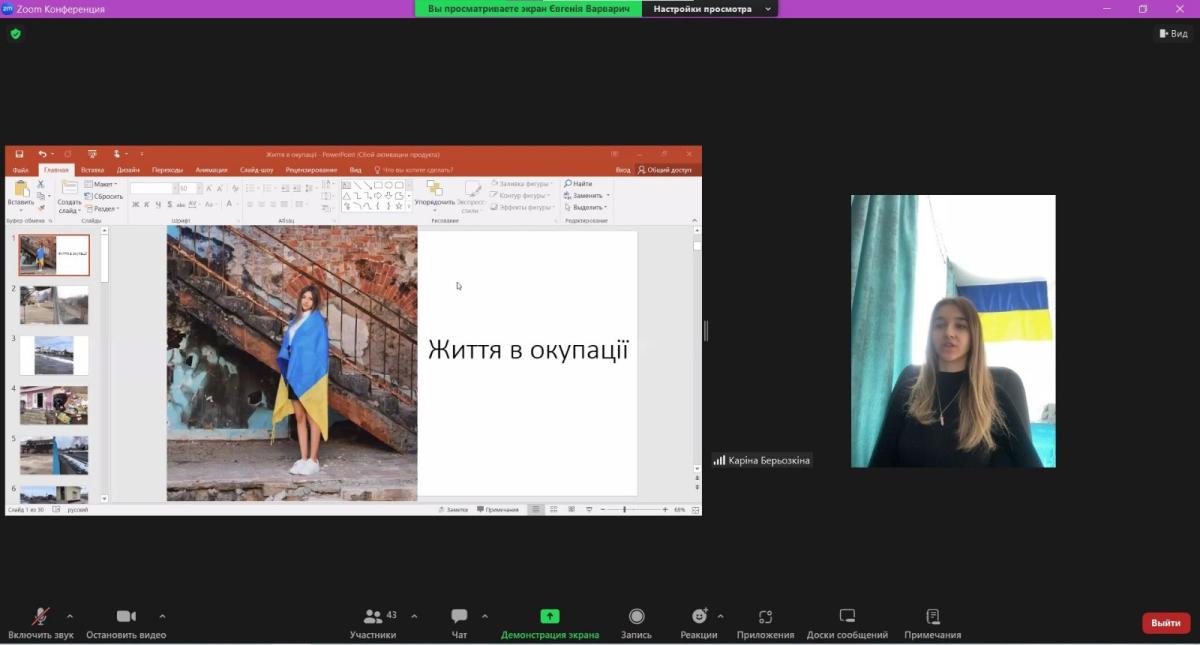Screen dimensions: 1200x645
Task: Start recording with Запись icon
Action: tap(636, 617)
